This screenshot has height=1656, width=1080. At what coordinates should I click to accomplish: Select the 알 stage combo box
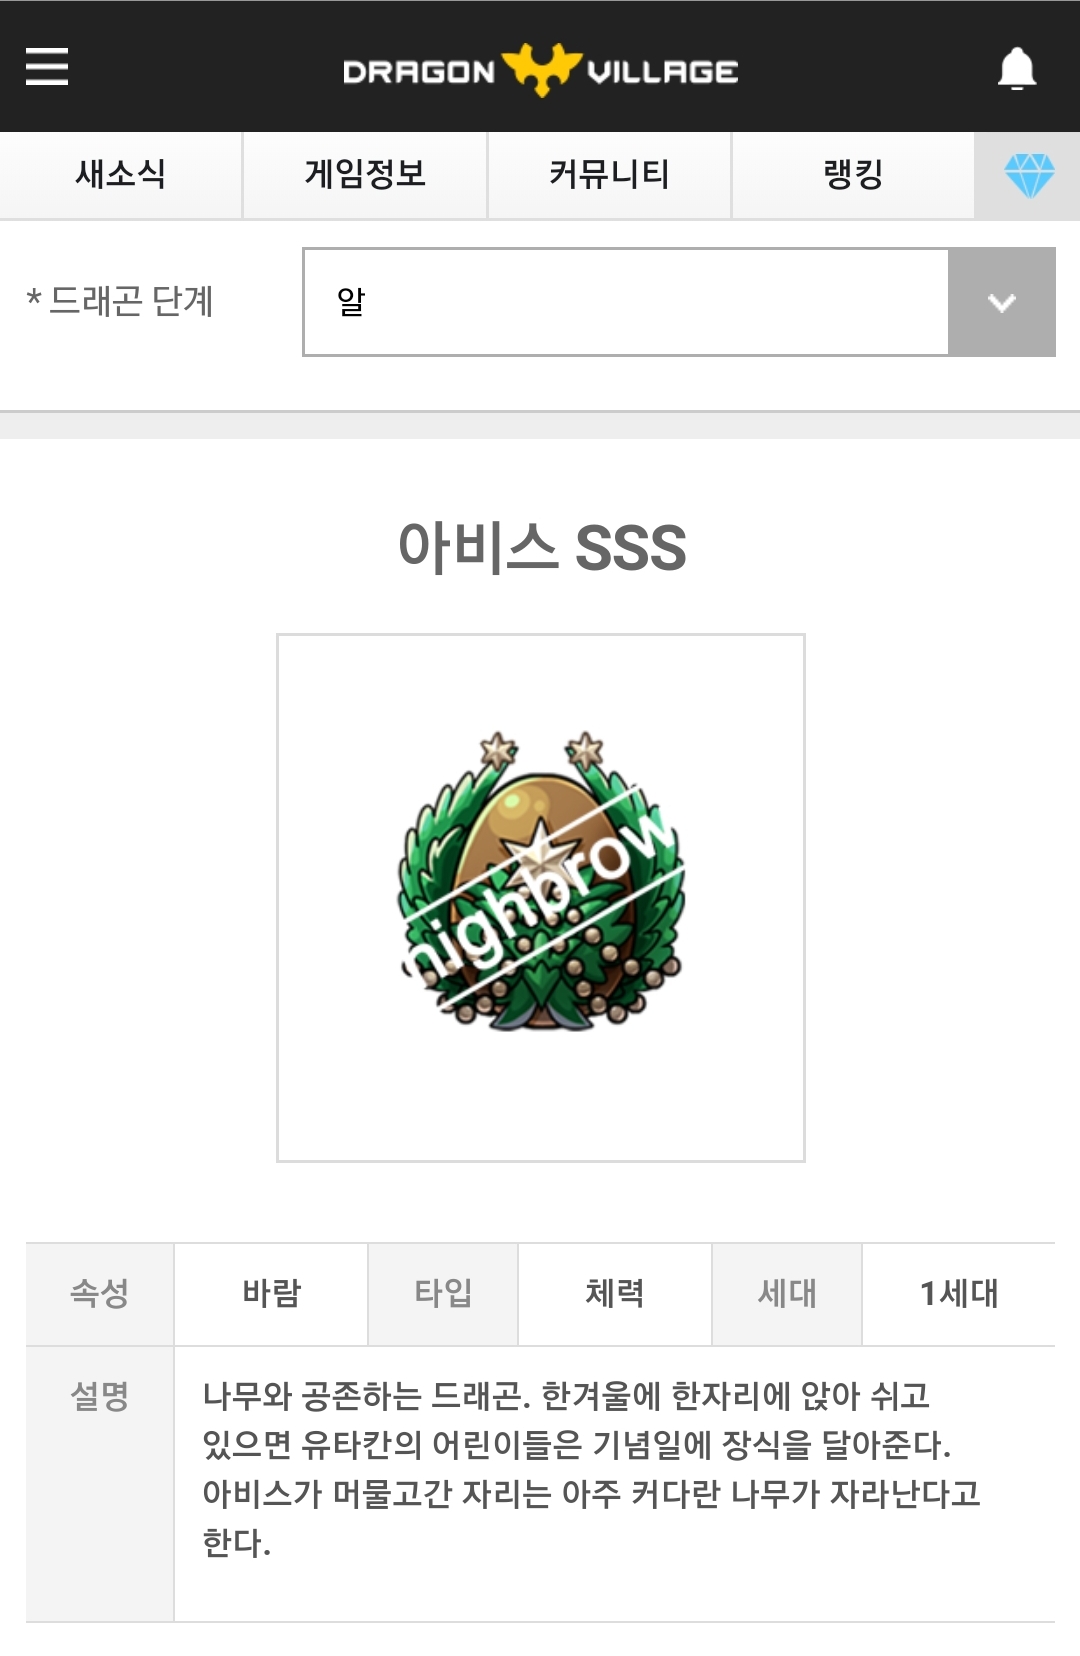679,302
